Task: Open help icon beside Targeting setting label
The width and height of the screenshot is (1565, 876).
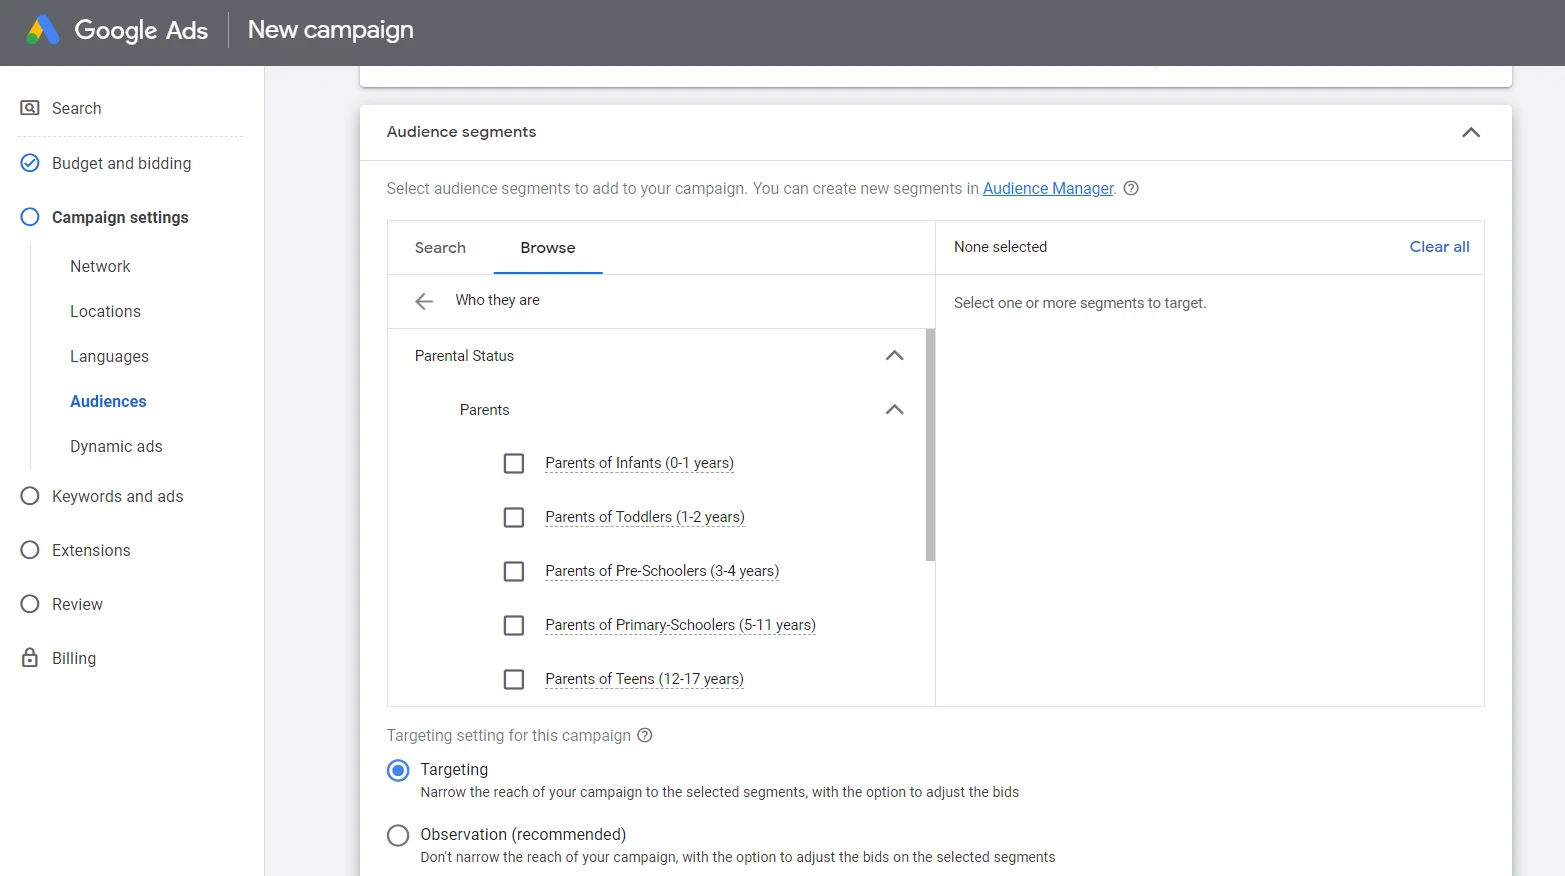Action: (645, 735)
